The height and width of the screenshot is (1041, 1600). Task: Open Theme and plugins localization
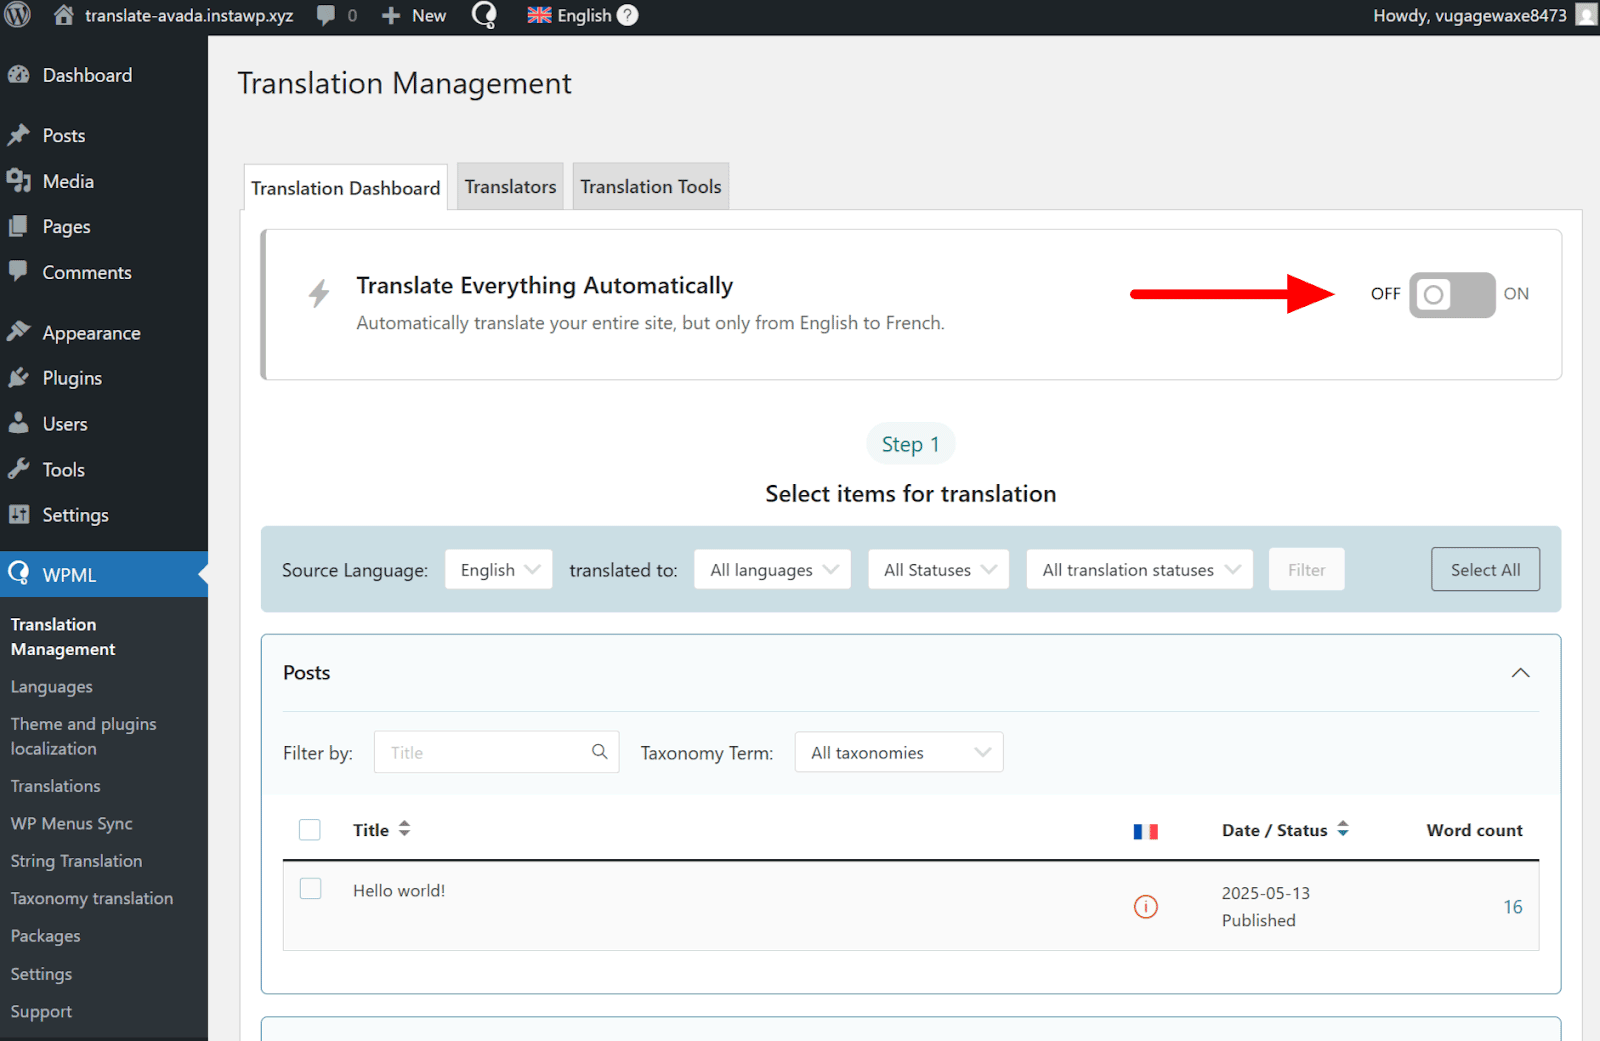coord(84,736)
